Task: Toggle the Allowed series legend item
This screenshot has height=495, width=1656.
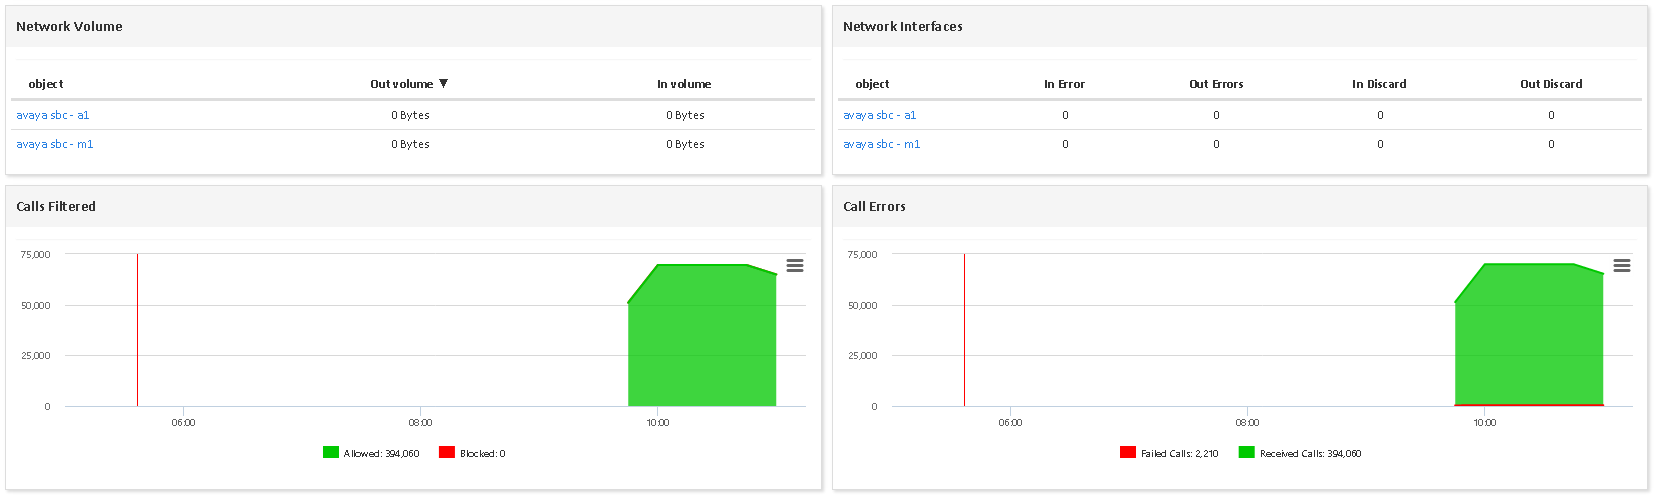Action: (381, 454)
